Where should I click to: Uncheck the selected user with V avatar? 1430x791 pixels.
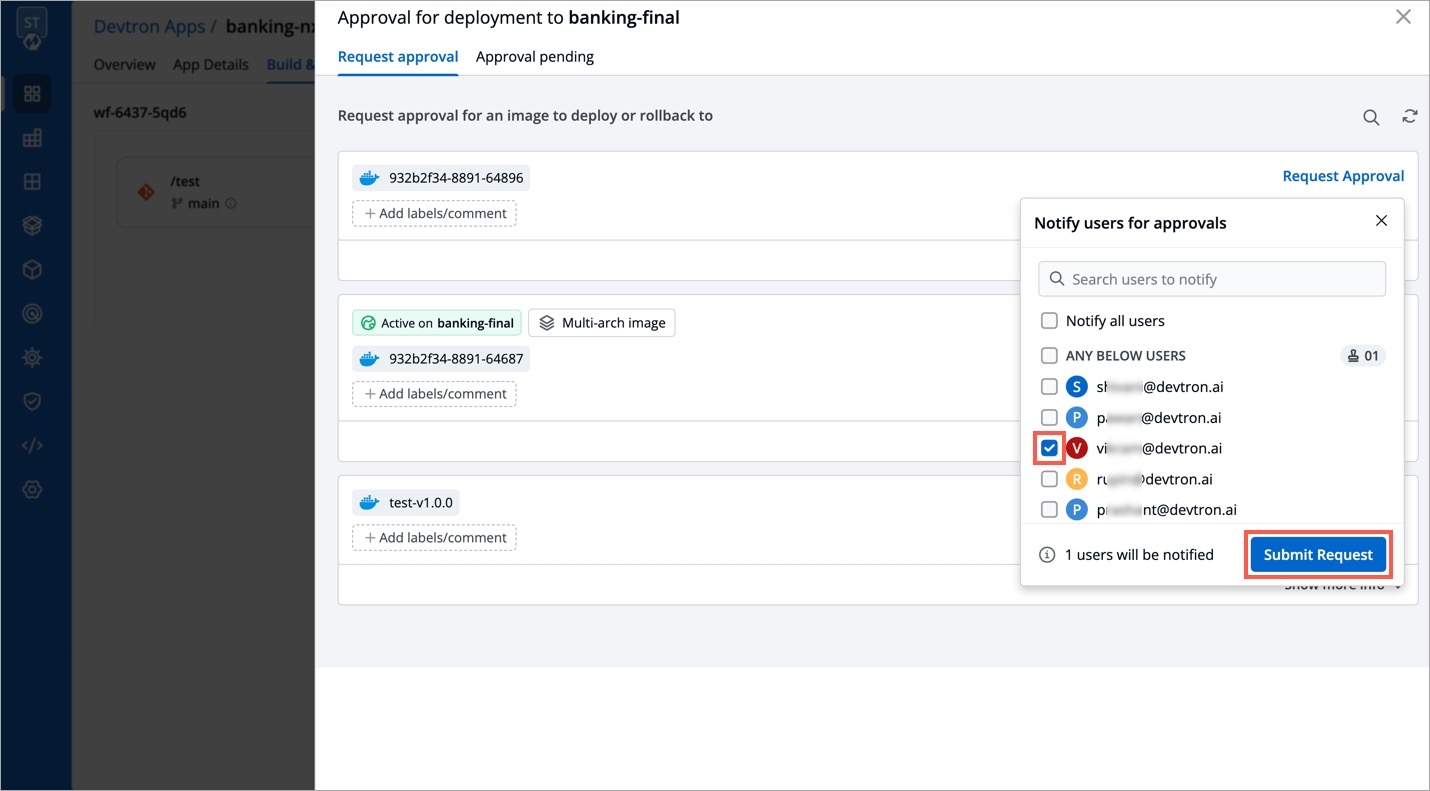[1049, 448]
